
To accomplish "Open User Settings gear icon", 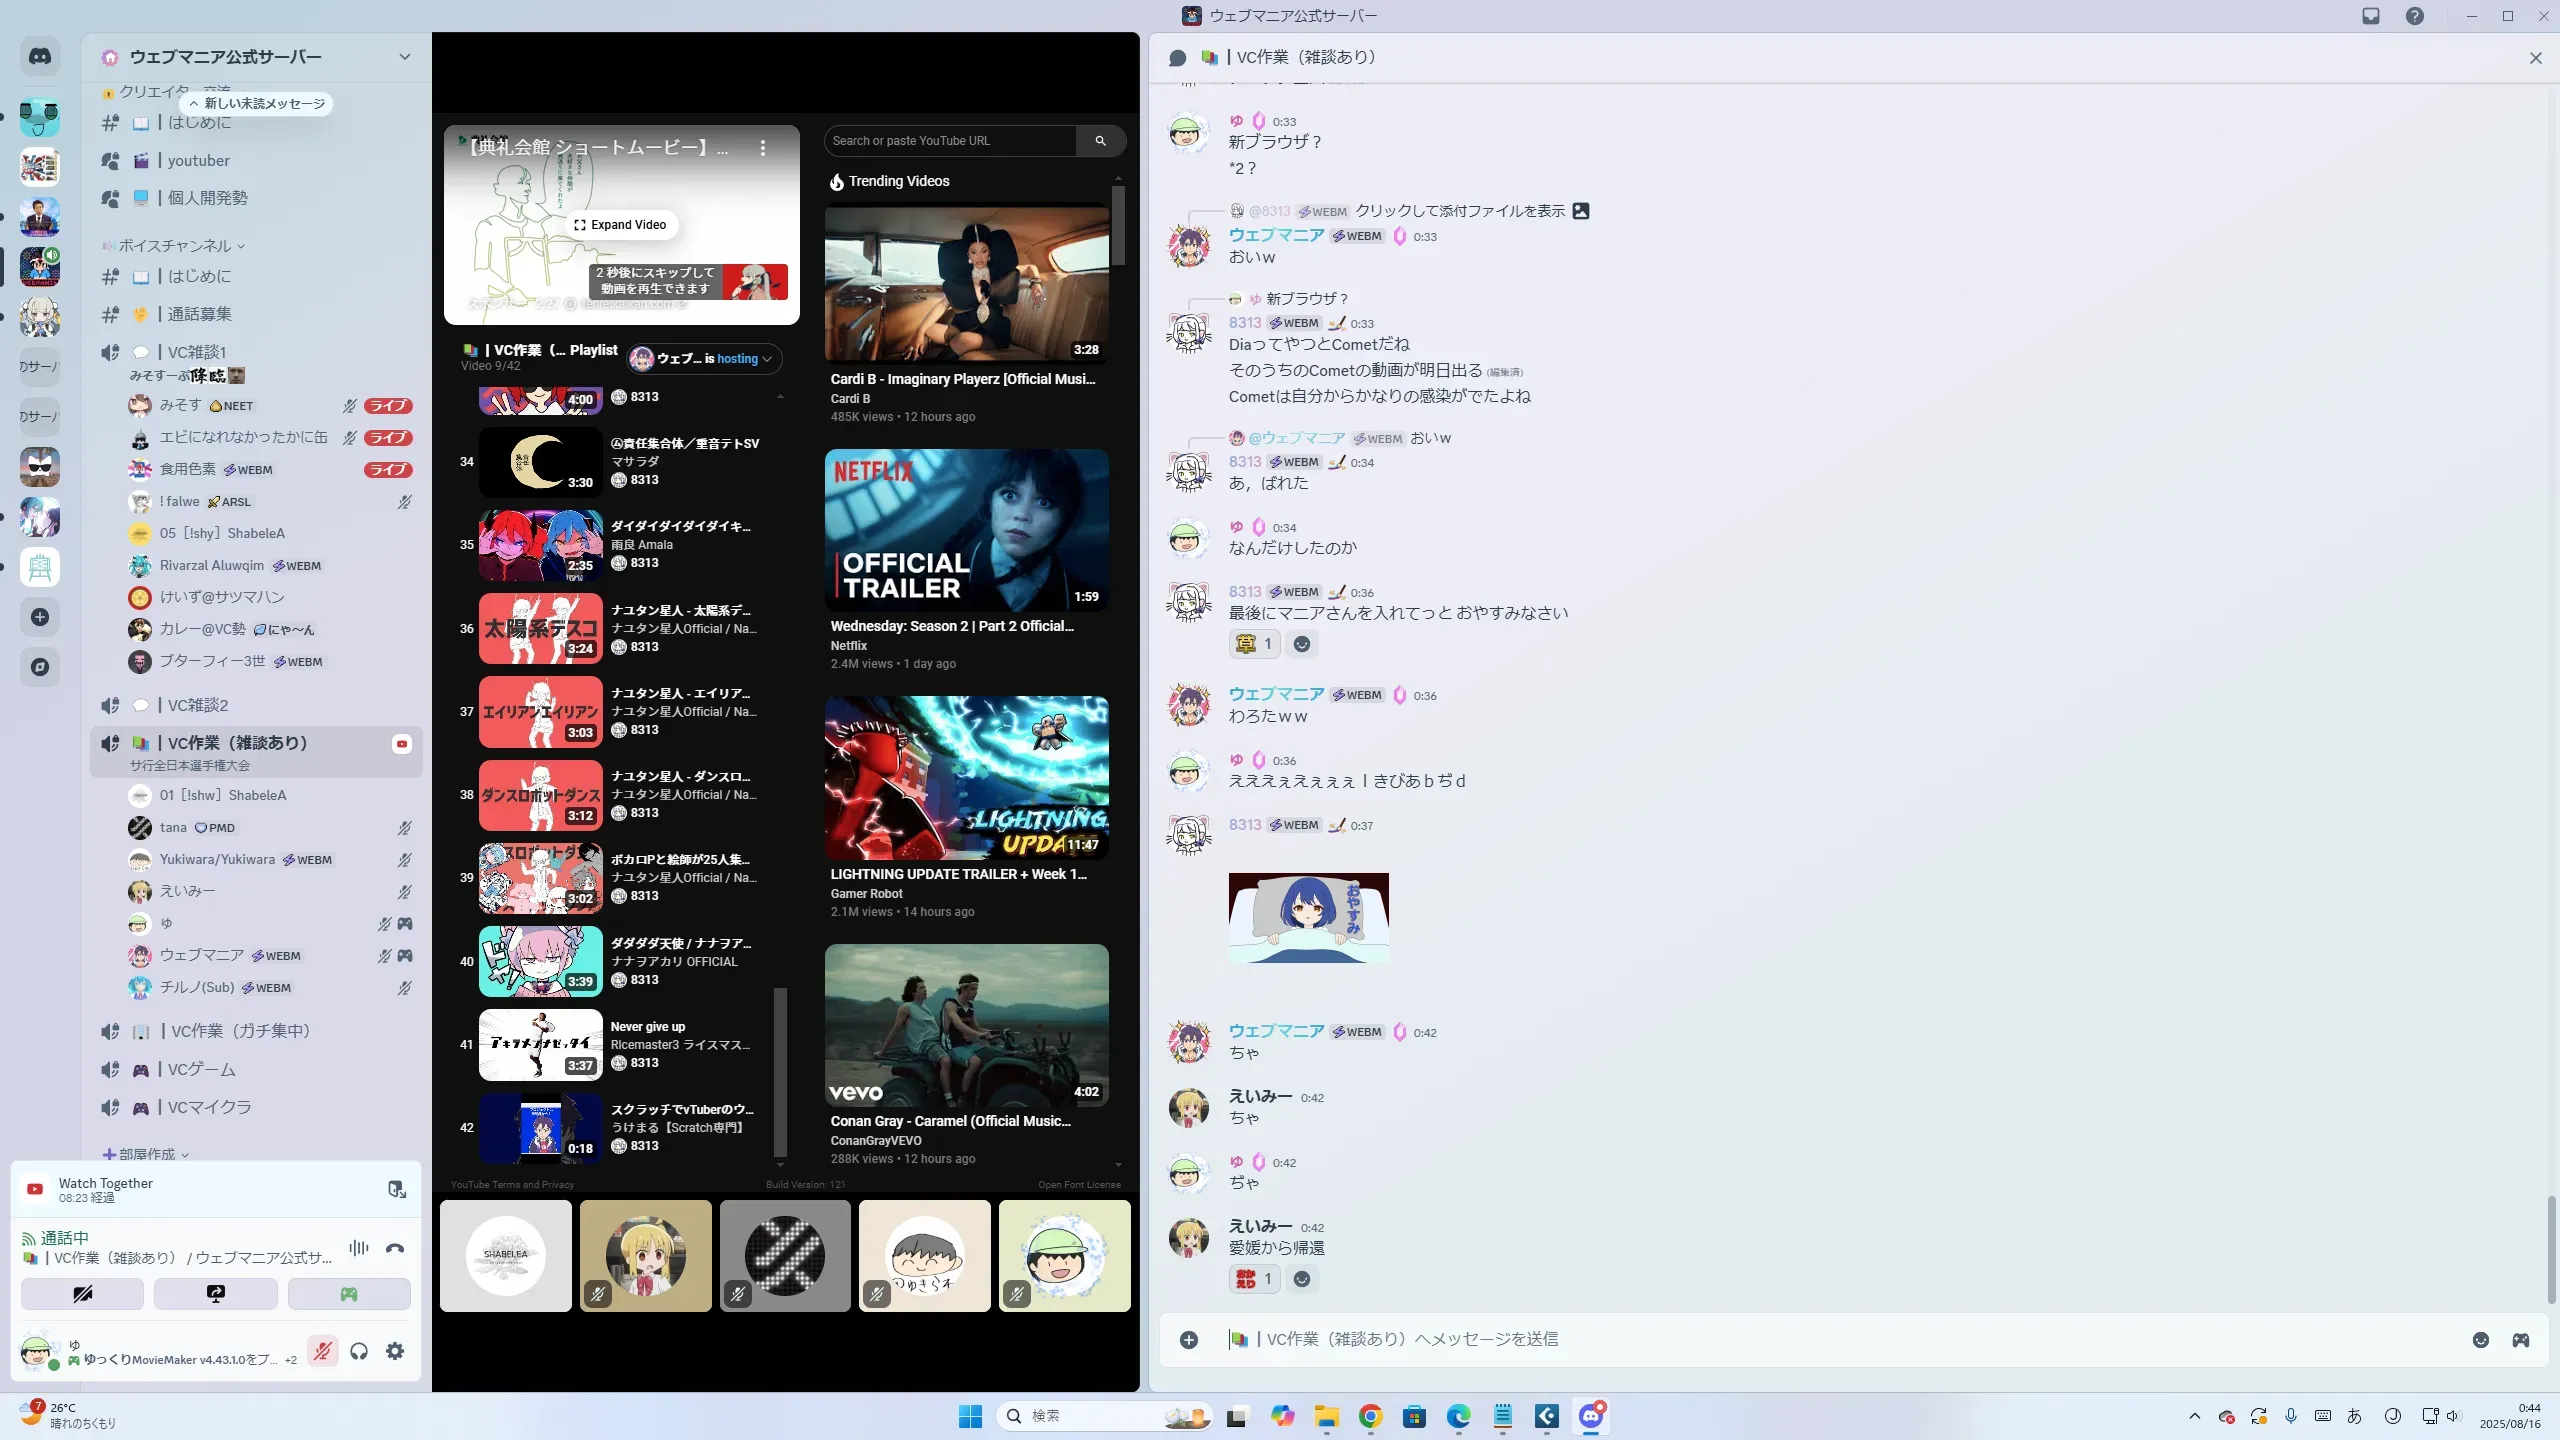I will click(x=395, y=1351).
